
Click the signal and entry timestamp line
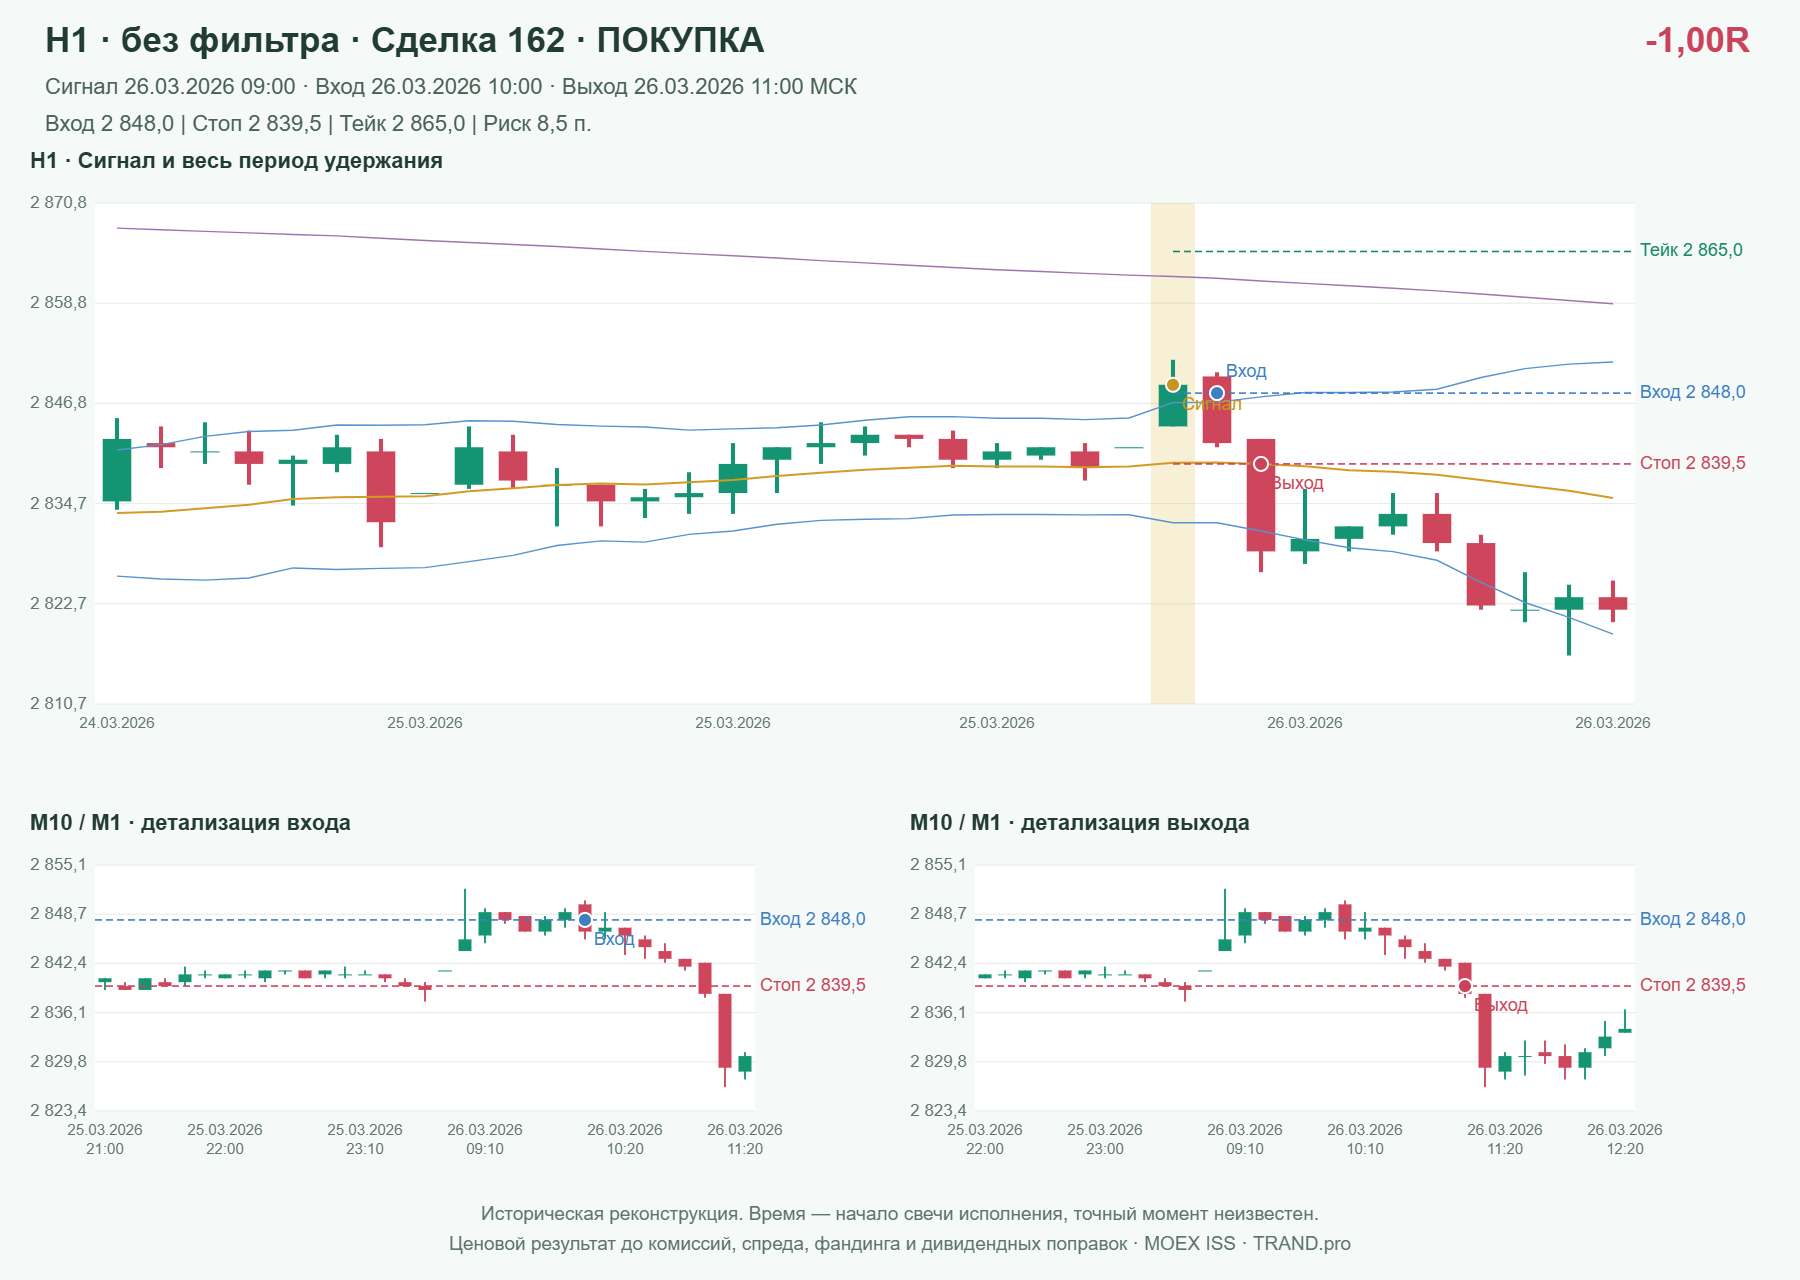(x=451, y=87)
